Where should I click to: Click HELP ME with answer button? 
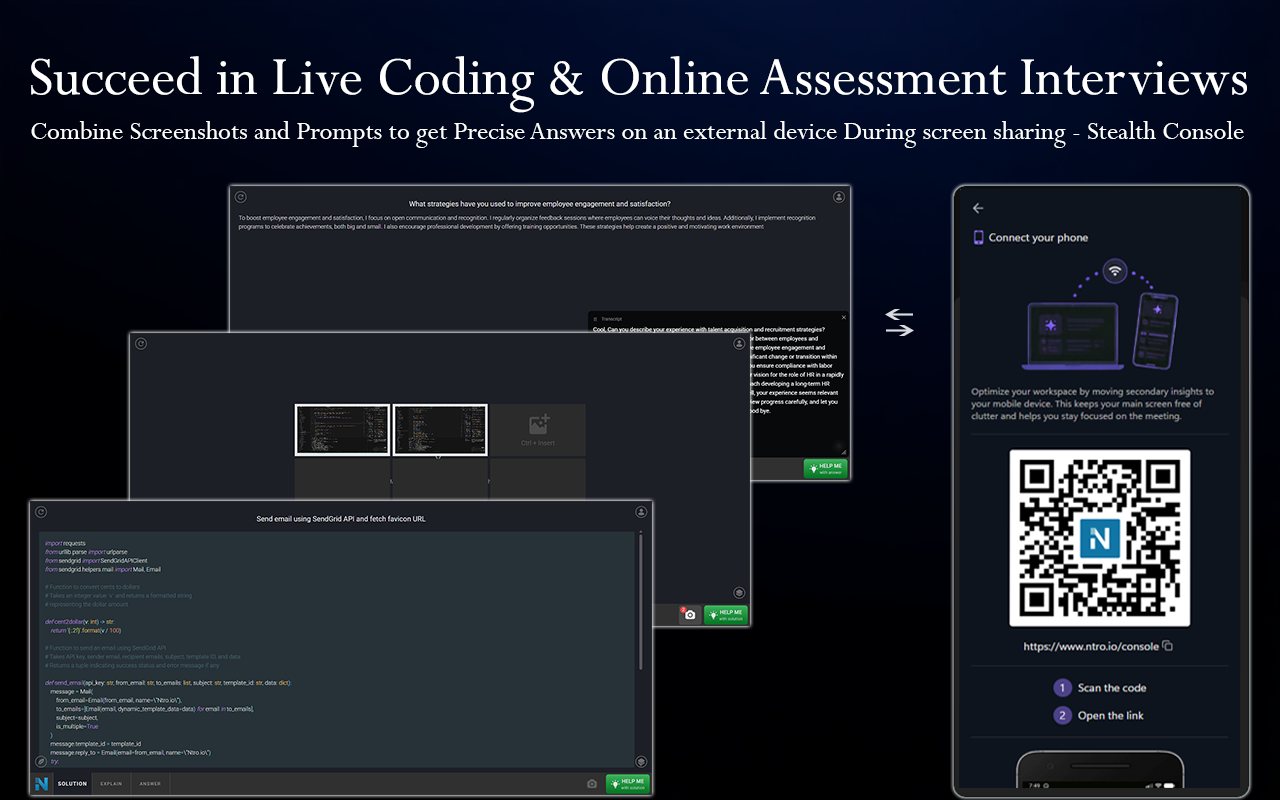pos(826,468)
